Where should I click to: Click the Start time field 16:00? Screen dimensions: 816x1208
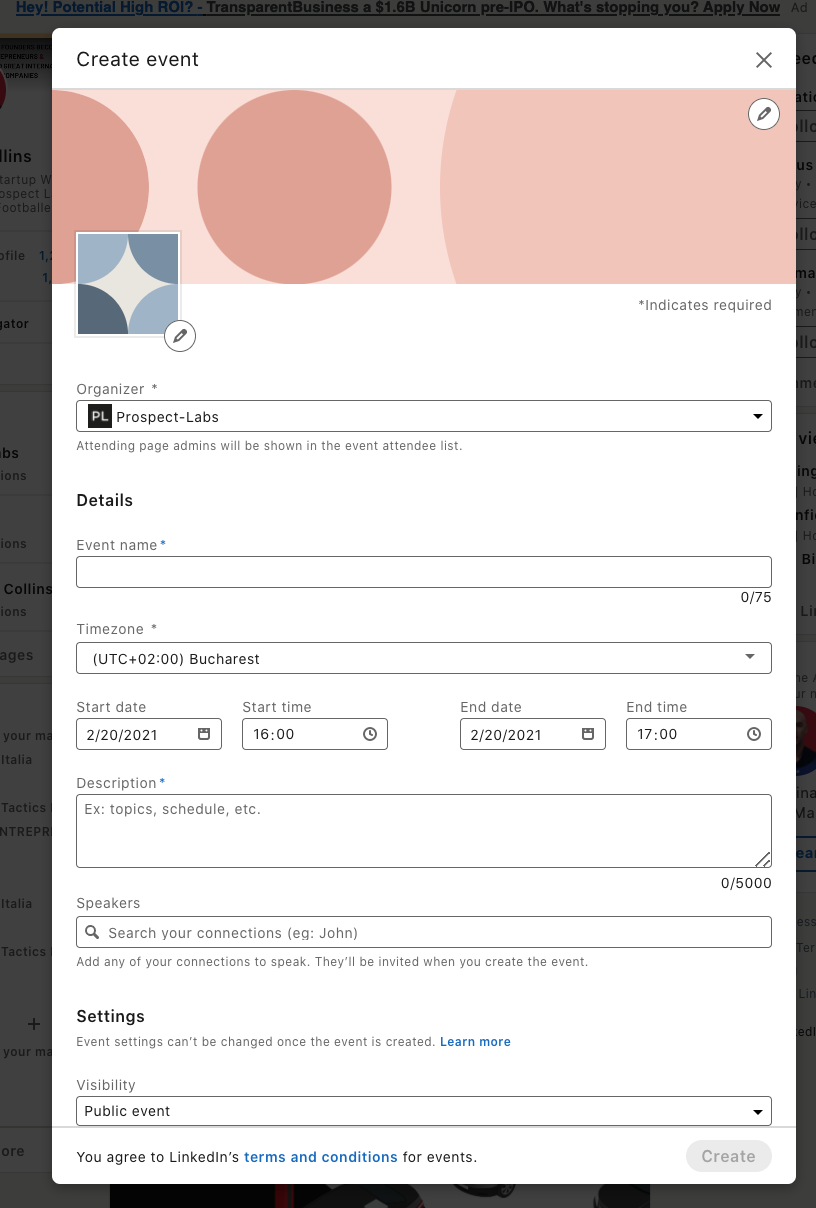pos(315,734)
